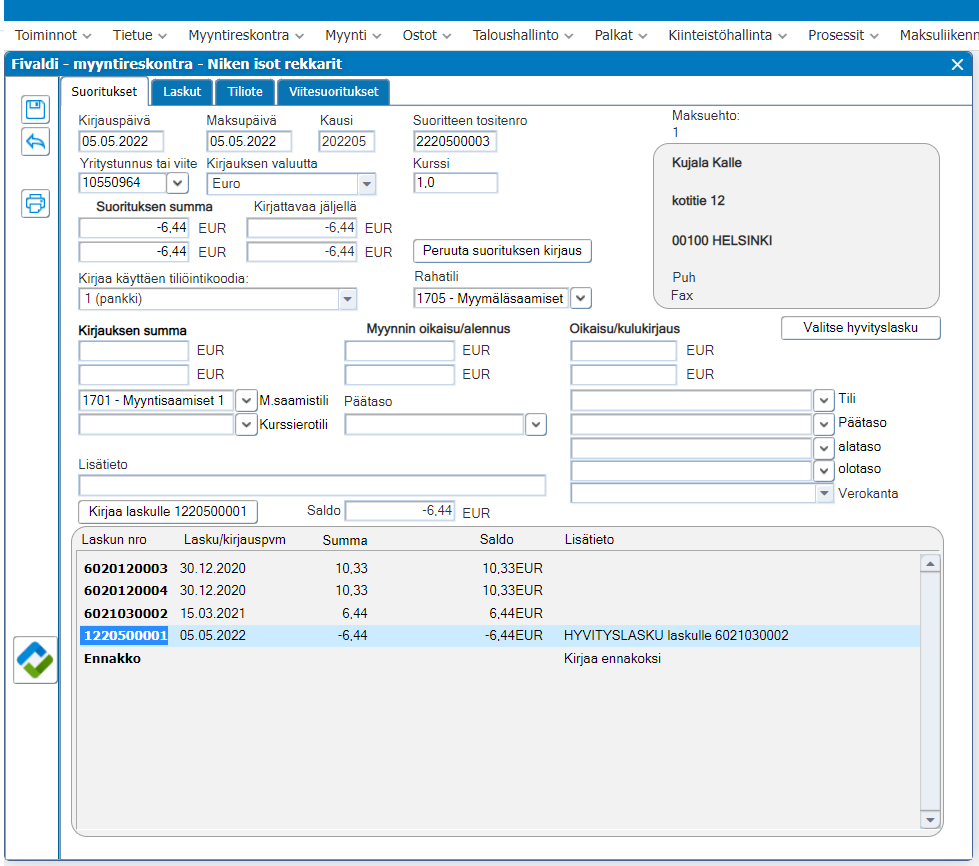Open Kirjauksen valuutta Euro dropdown
Image resolution: width=979 pixels, height=866 pixels.
coord(367,184)
